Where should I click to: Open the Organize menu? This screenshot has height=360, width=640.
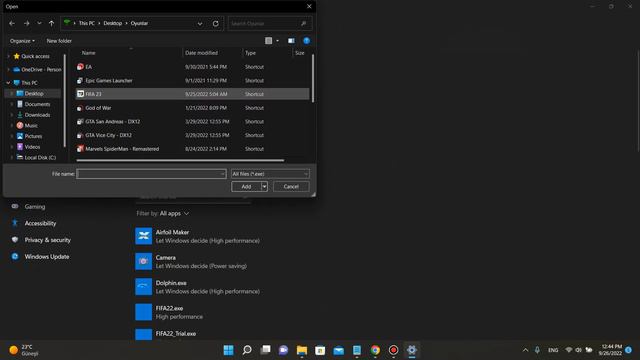point(22,41)
